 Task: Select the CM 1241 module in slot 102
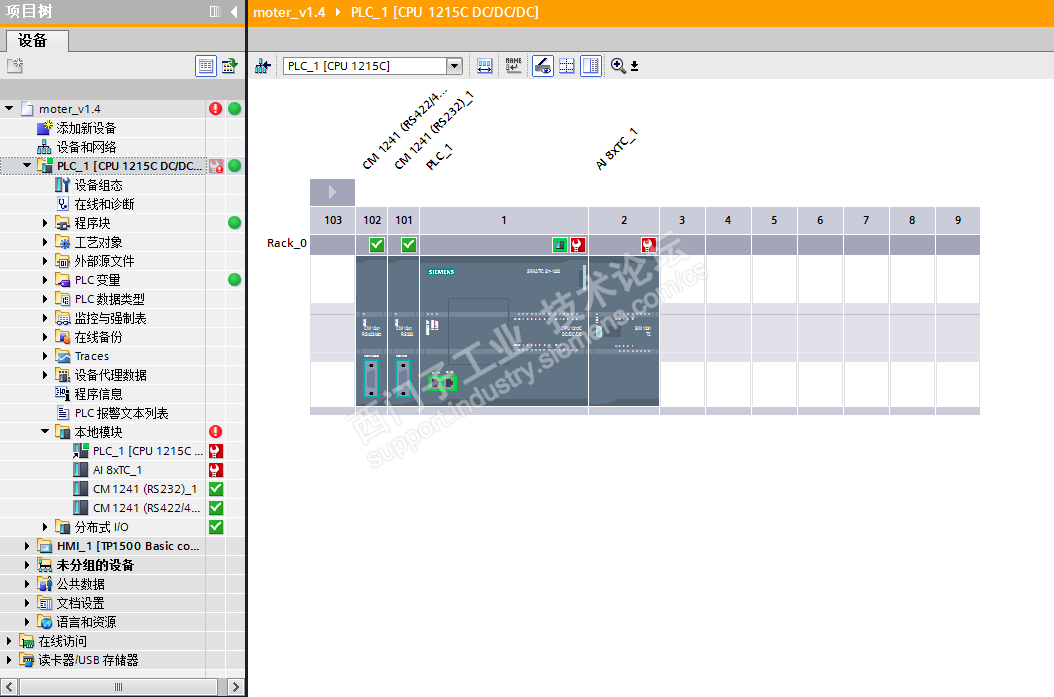(371, 331)
